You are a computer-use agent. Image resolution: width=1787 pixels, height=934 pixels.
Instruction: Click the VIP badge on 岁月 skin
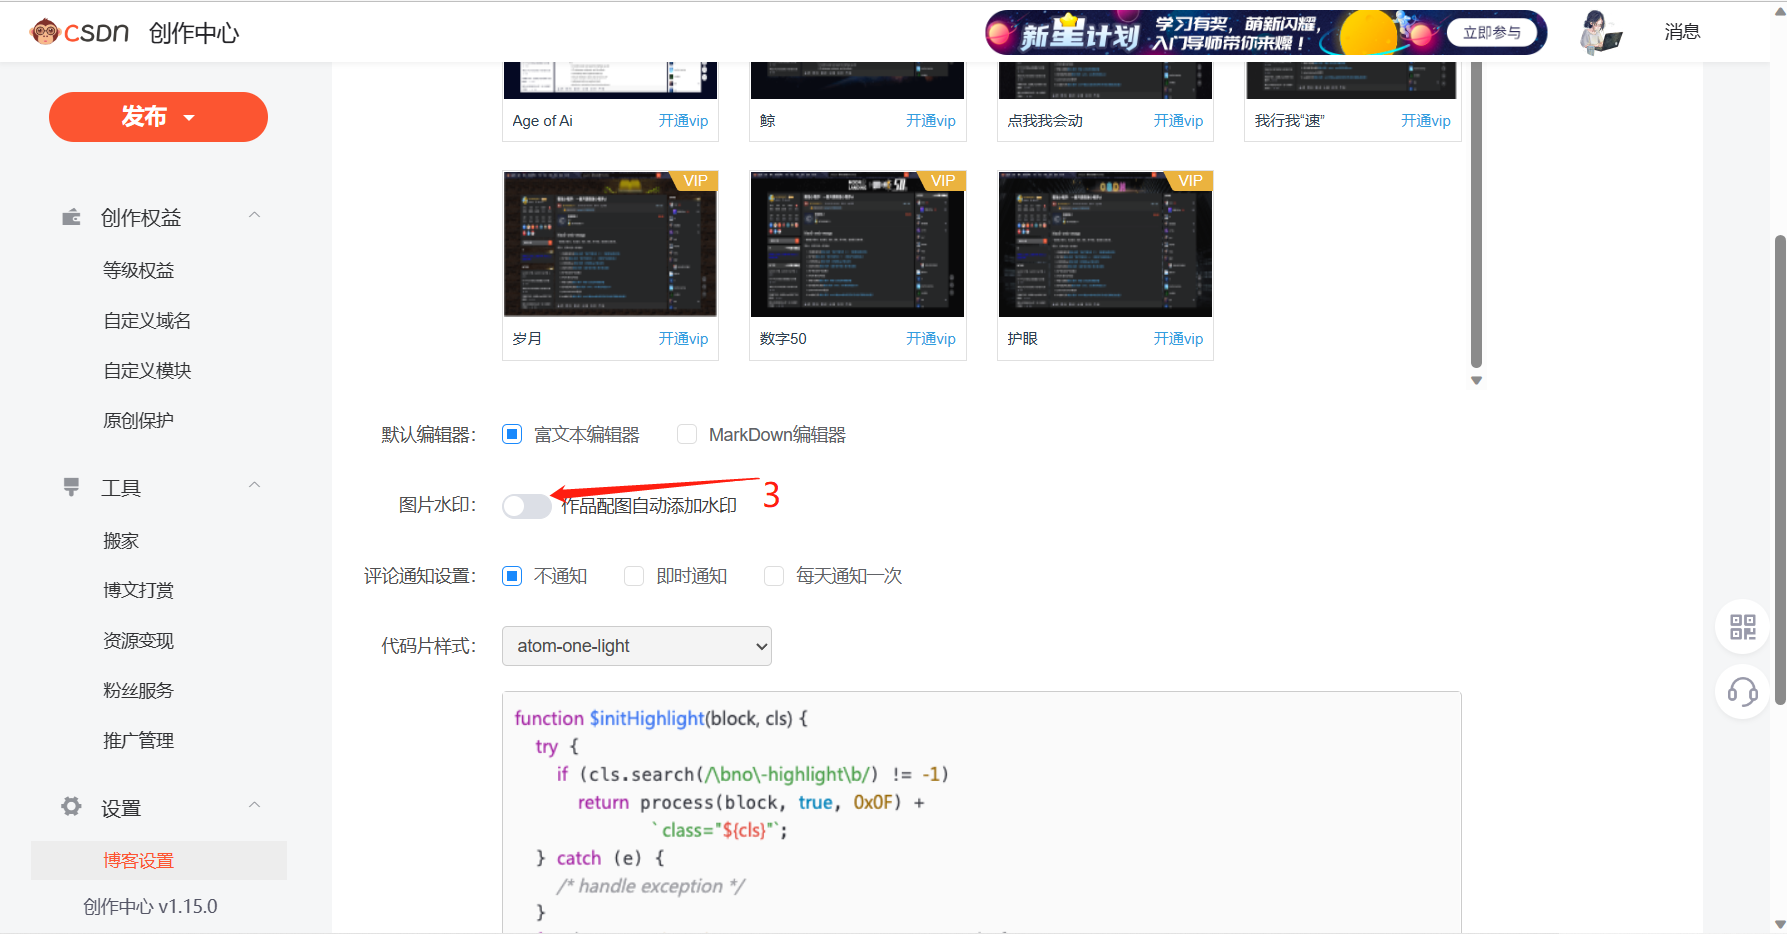[694, 181]
